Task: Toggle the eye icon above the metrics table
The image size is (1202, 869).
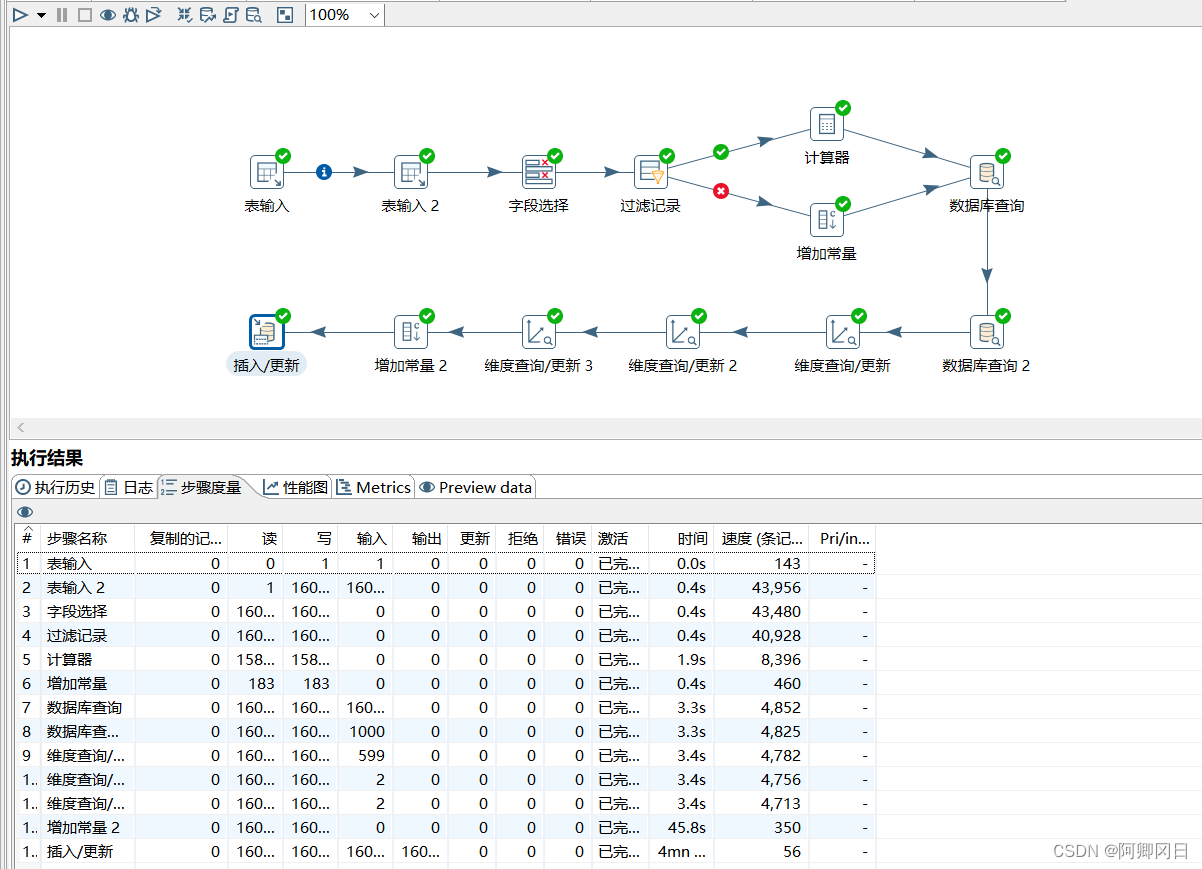Action: pyautogui.click(x=25, y=512)
